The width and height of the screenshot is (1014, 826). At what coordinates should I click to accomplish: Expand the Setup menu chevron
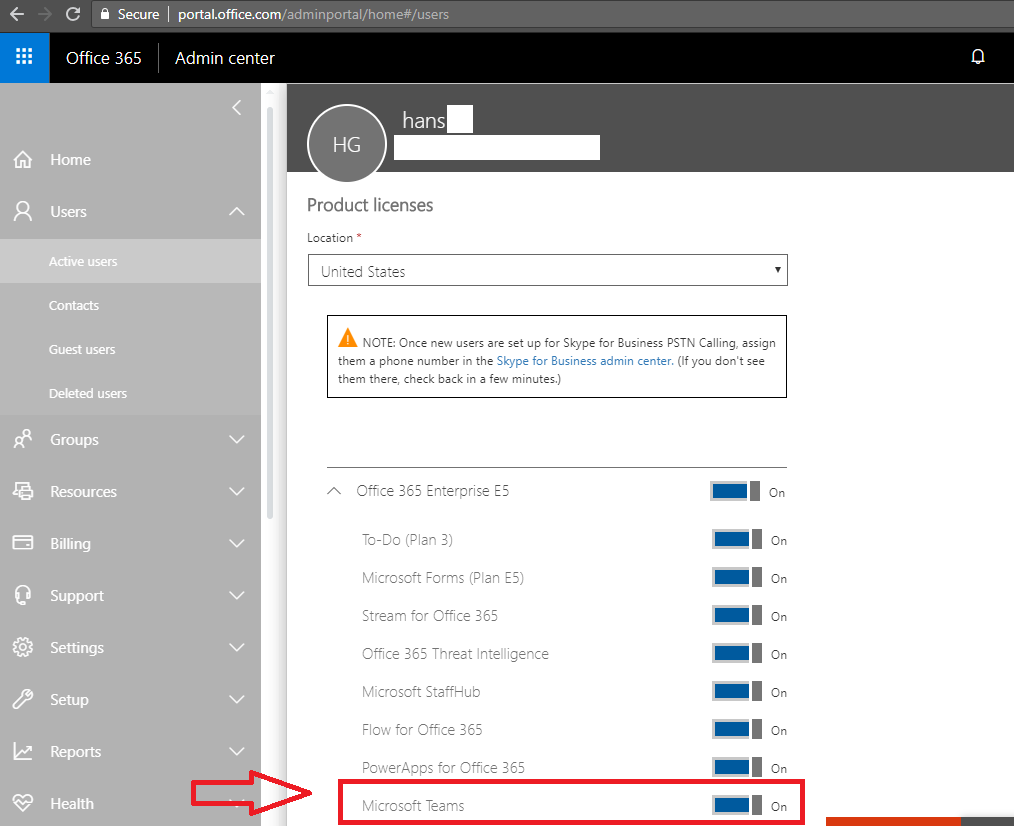coord(237,699)
